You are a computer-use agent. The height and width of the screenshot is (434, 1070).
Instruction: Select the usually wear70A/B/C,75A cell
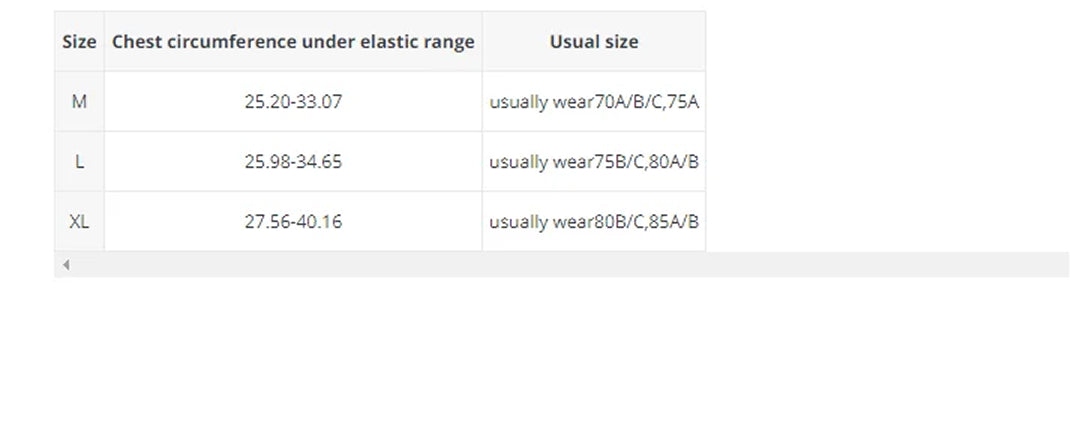tap(594, 101)
